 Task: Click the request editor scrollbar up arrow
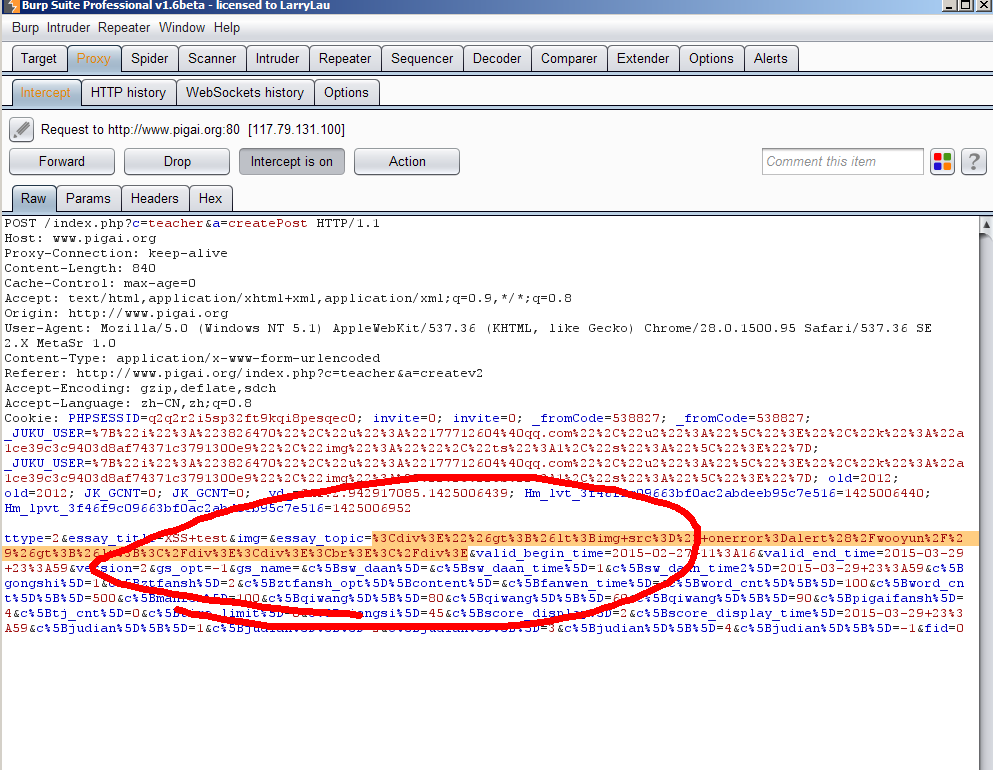pos(986,224)
